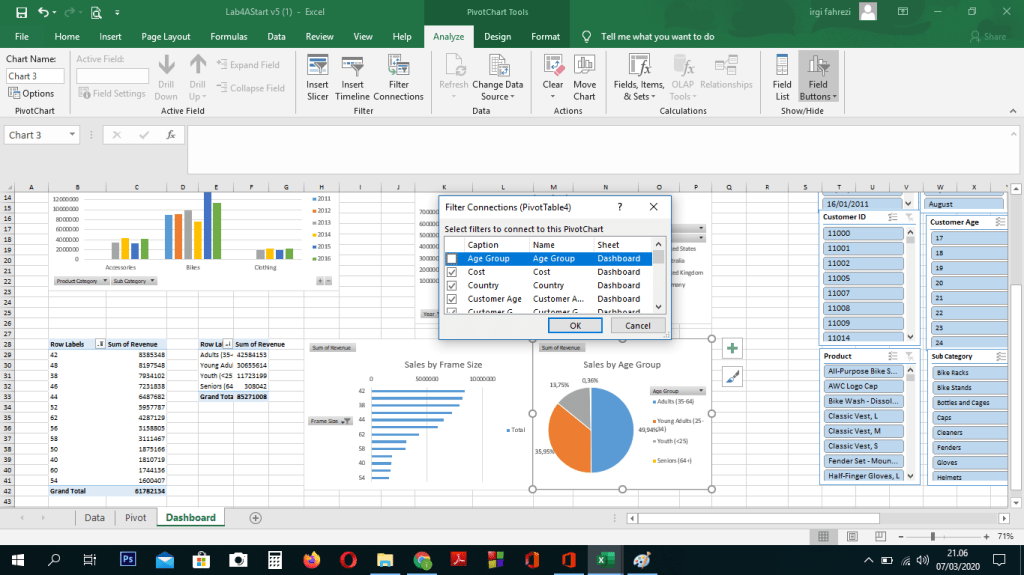Open the Pivot sheet tab
Screen dimensions: 1024x575
click(135, 518)
